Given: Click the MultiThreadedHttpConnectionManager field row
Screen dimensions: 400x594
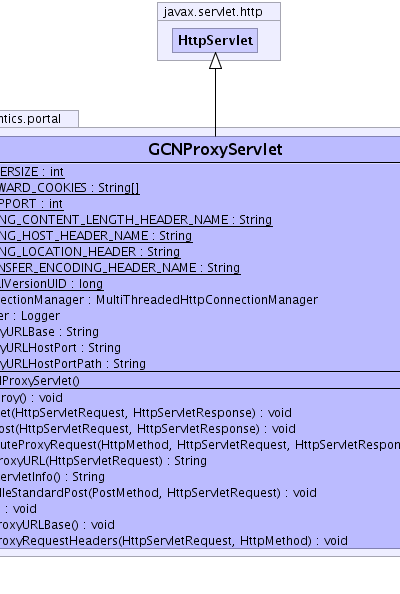Looking at the screenshot, I should click(159, 300).
